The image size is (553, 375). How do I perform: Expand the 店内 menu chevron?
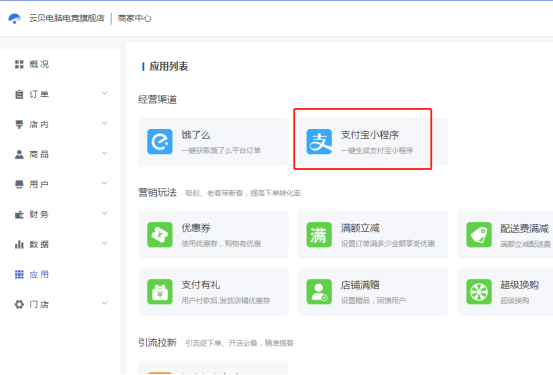point(105,123)
